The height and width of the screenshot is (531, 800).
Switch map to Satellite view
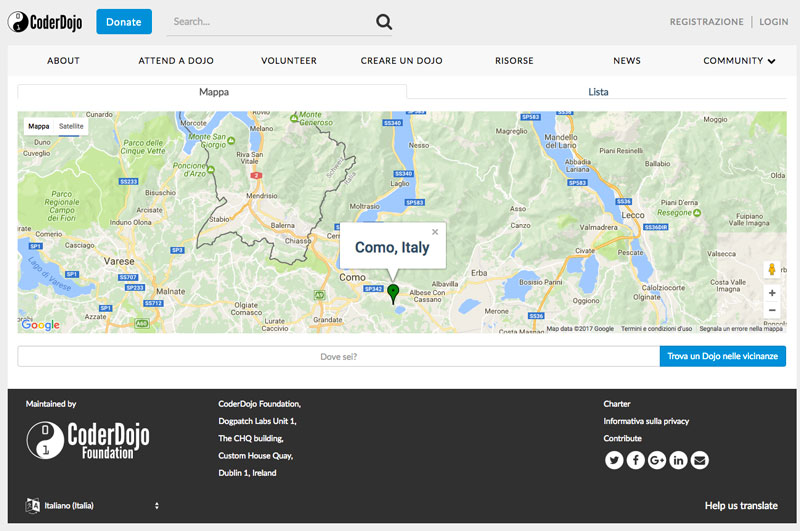(x=71, y=126)
